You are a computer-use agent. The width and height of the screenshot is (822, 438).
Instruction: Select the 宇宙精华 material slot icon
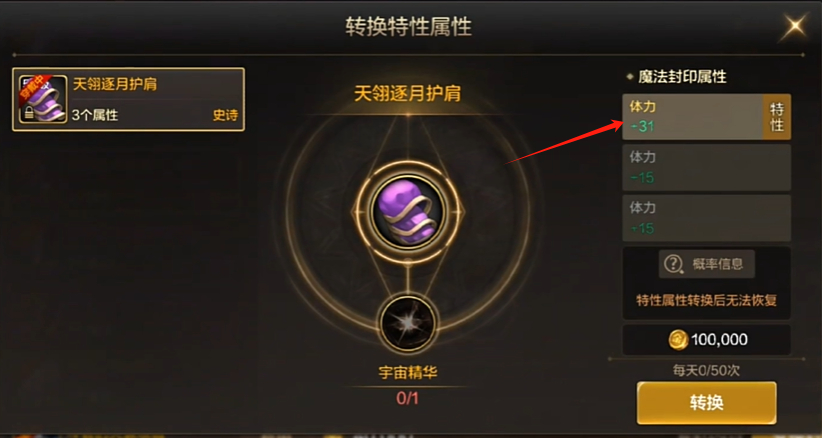pos(407,323)
